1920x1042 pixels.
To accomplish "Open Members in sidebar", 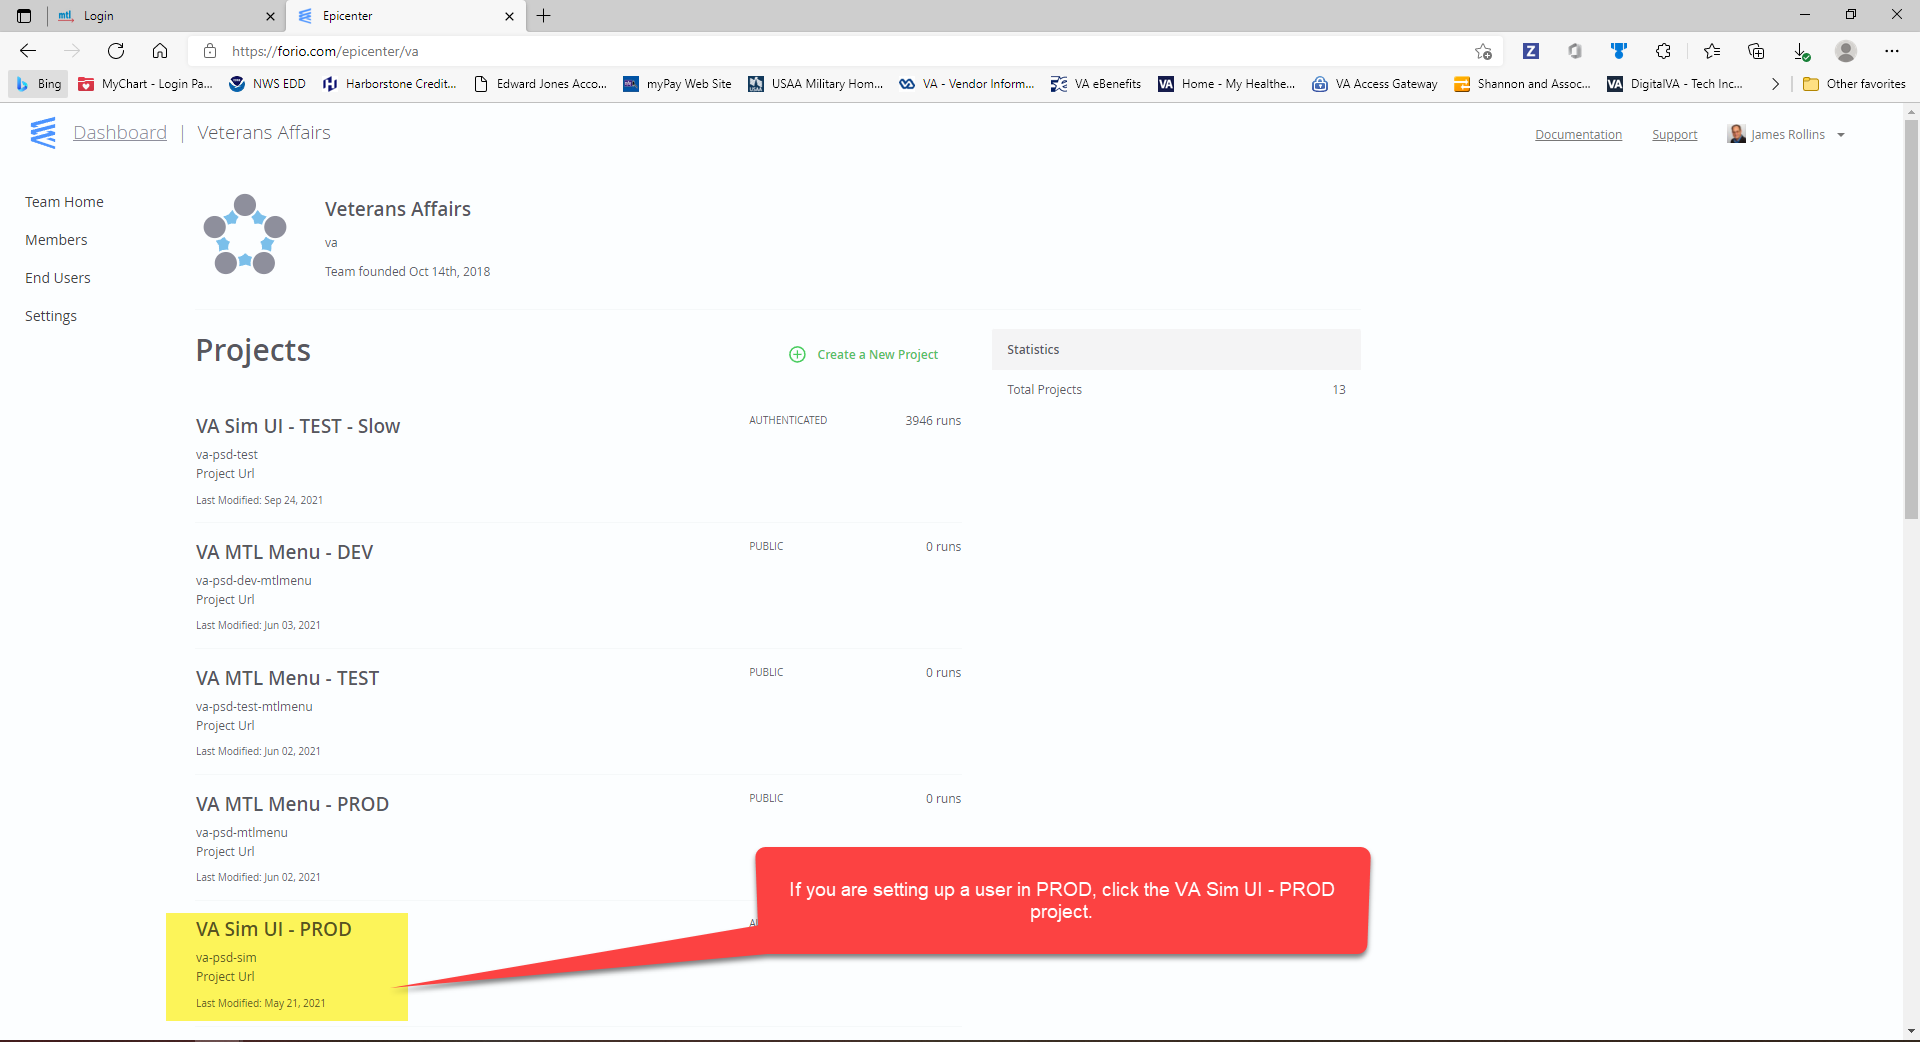I will (x=56, y=240).
